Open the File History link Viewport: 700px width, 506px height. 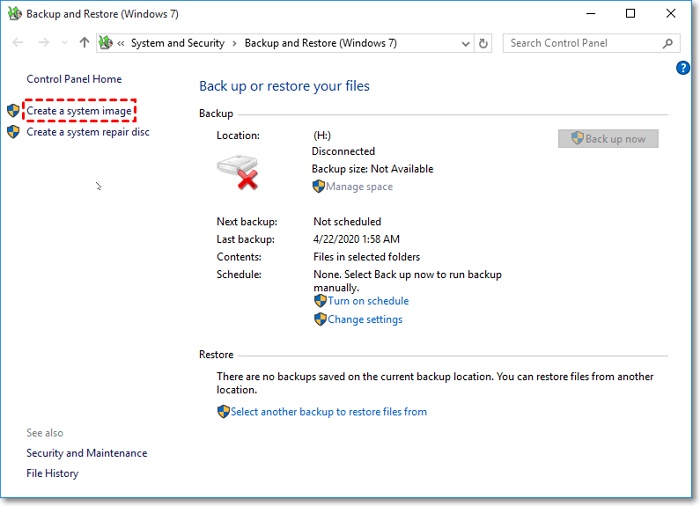(52, 473)
